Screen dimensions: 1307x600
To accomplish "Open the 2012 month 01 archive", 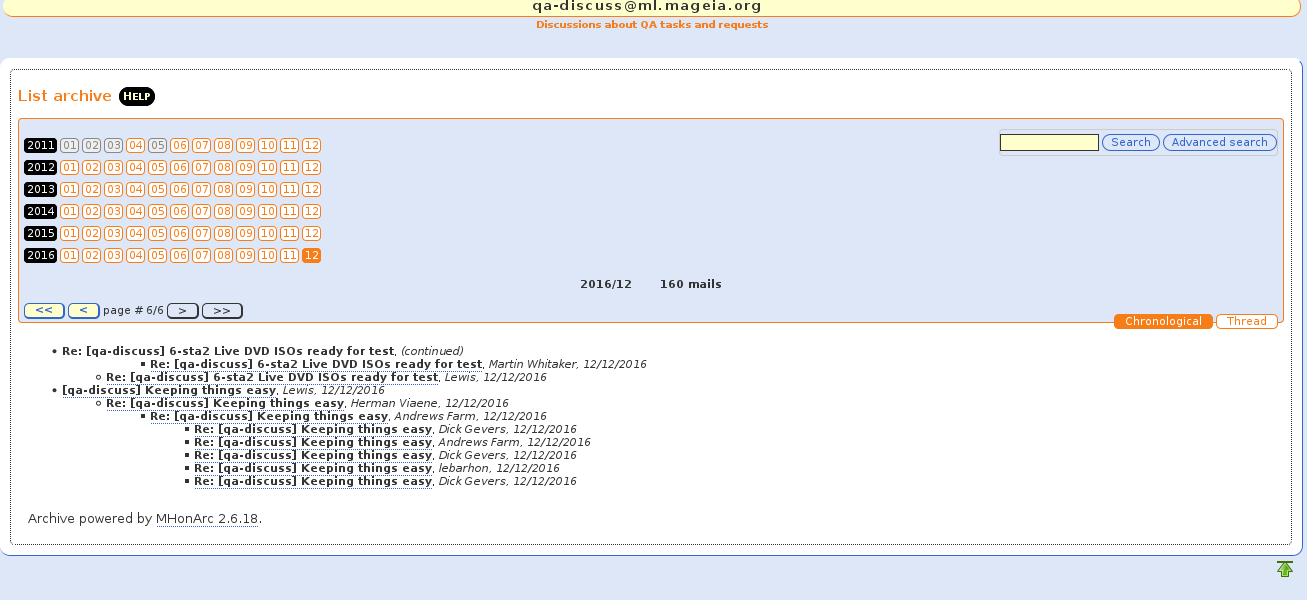I will click(69, 168).
